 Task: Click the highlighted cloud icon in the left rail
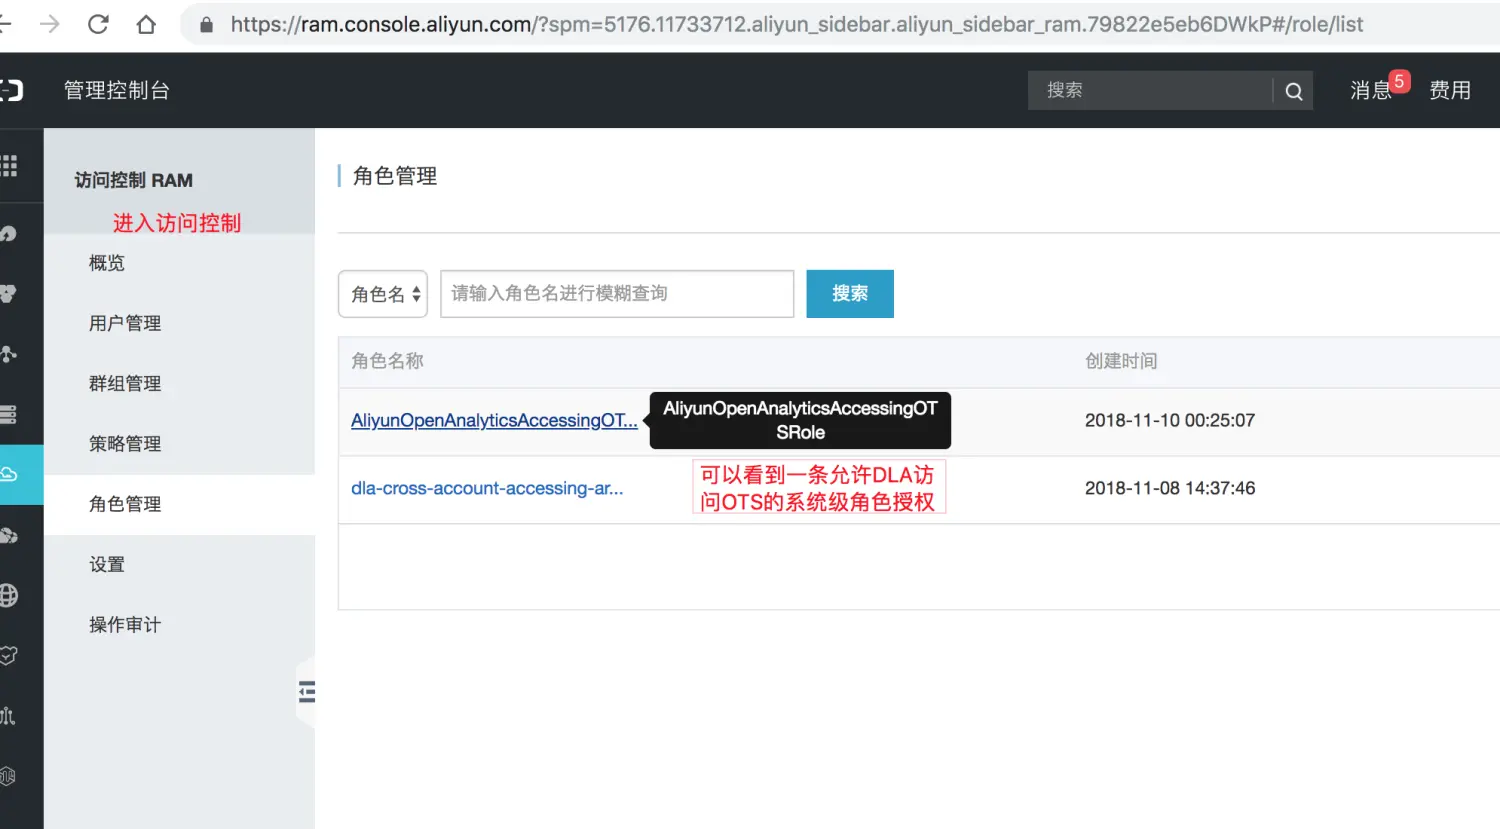point(9,474)
